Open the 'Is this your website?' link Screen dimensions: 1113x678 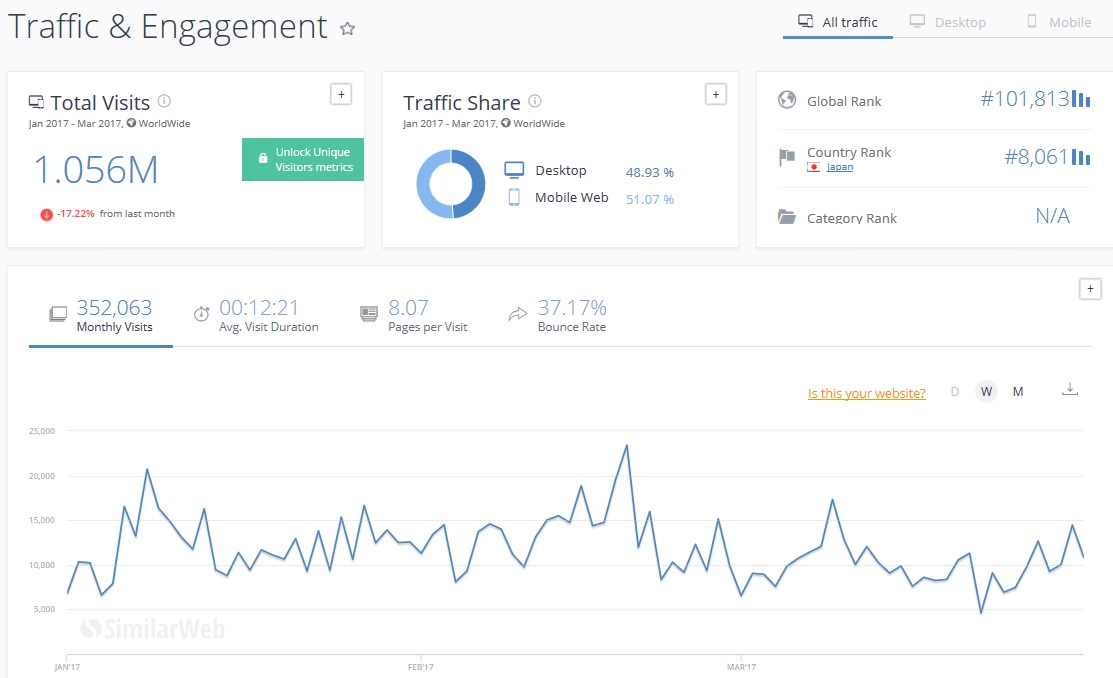pyautogui.click(x=866, y=394)
